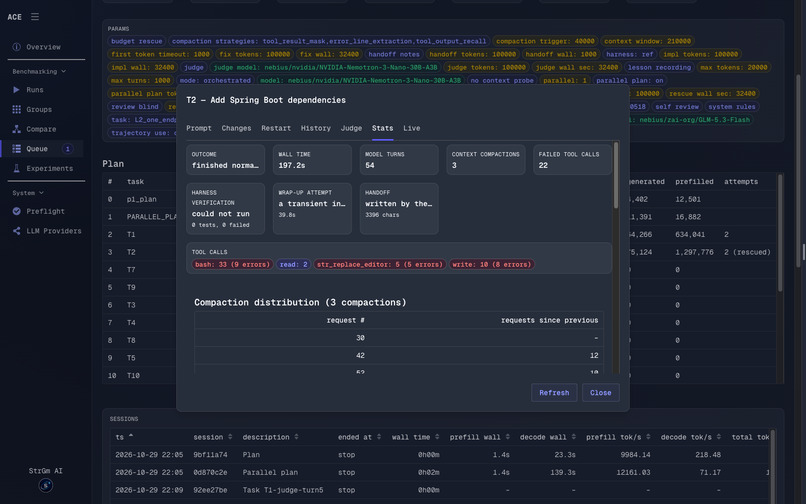
Task: Open the Preflight checkmark icon
Action: 16,211
